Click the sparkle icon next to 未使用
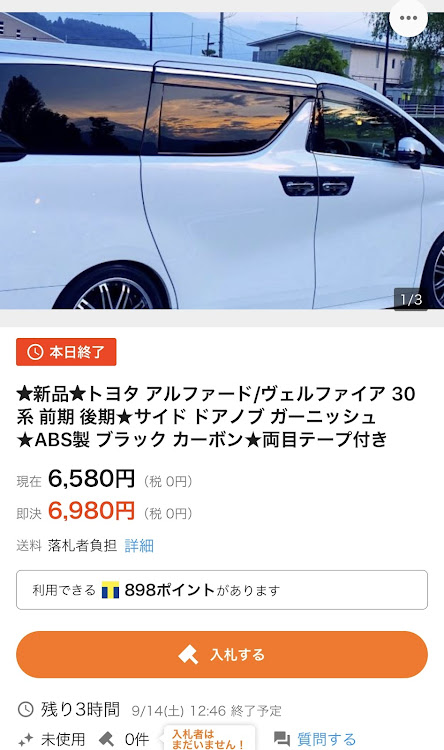This screenshot has height=750, width=444. [x=25, y=739]
